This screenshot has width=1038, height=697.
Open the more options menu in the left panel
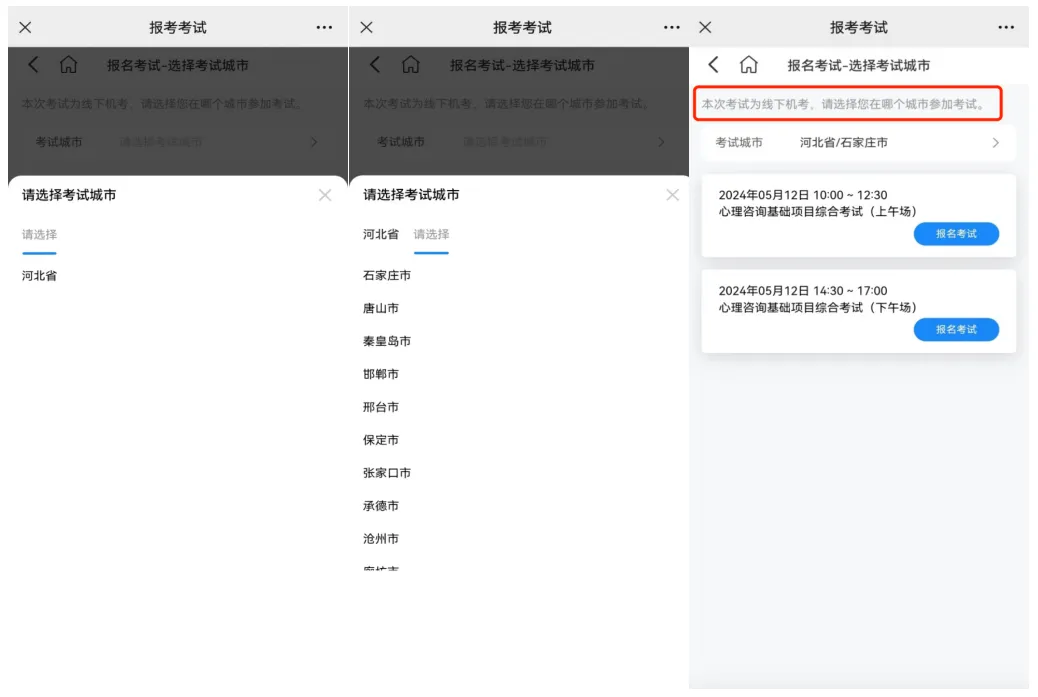pos(324,27)
